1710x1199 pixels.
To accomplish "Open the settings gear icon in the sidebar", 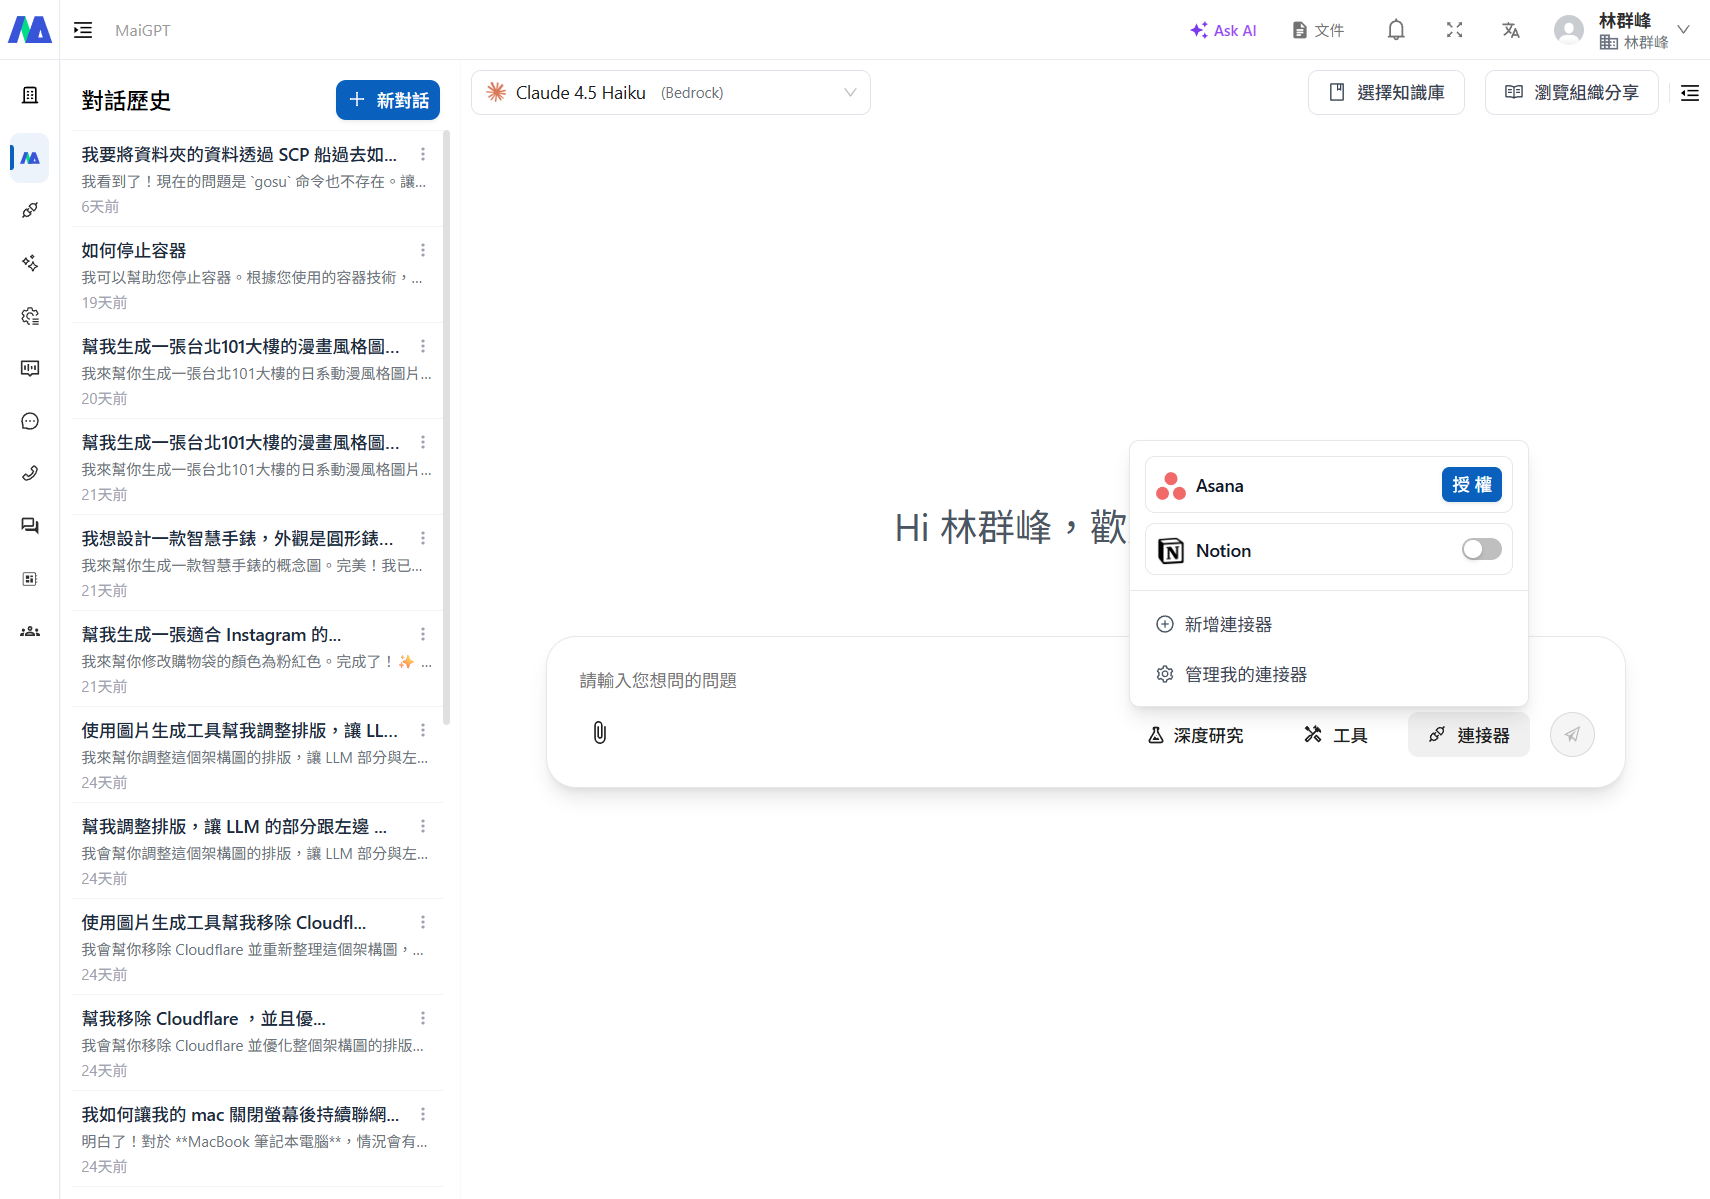I will click(29, 316).
